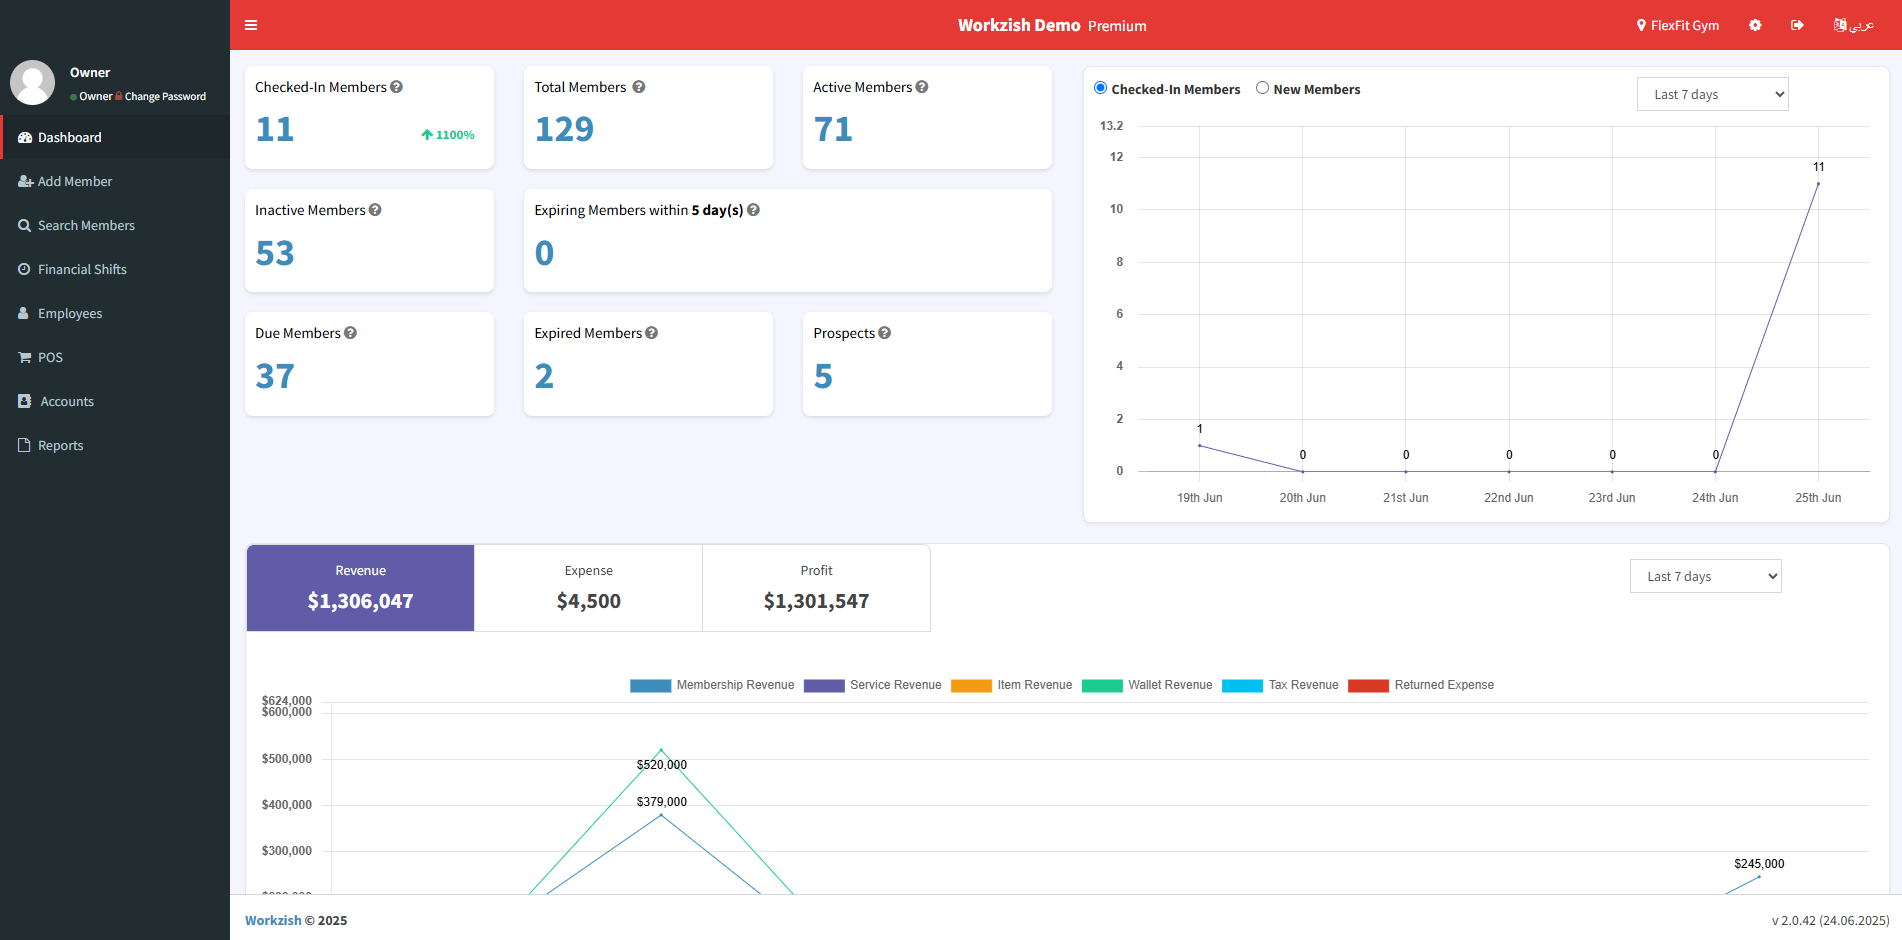
Task: Open revenue chart Last 7 days dropdown
Action: click(1705, 576)
